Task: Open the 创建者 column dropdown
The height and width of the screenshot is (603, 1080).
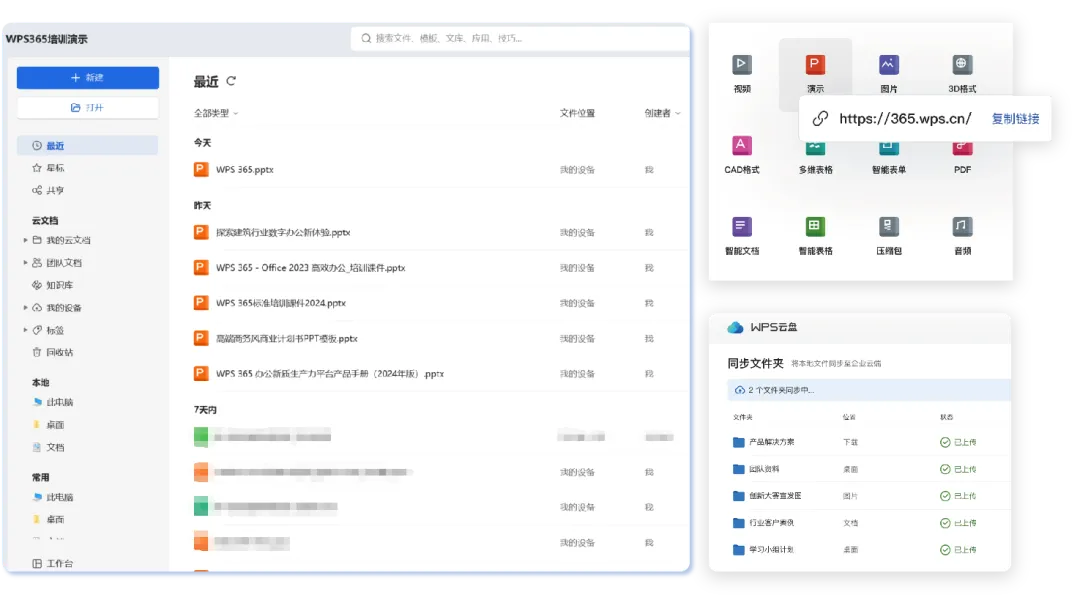Action: pyautogui.click(x=662, y=113)
